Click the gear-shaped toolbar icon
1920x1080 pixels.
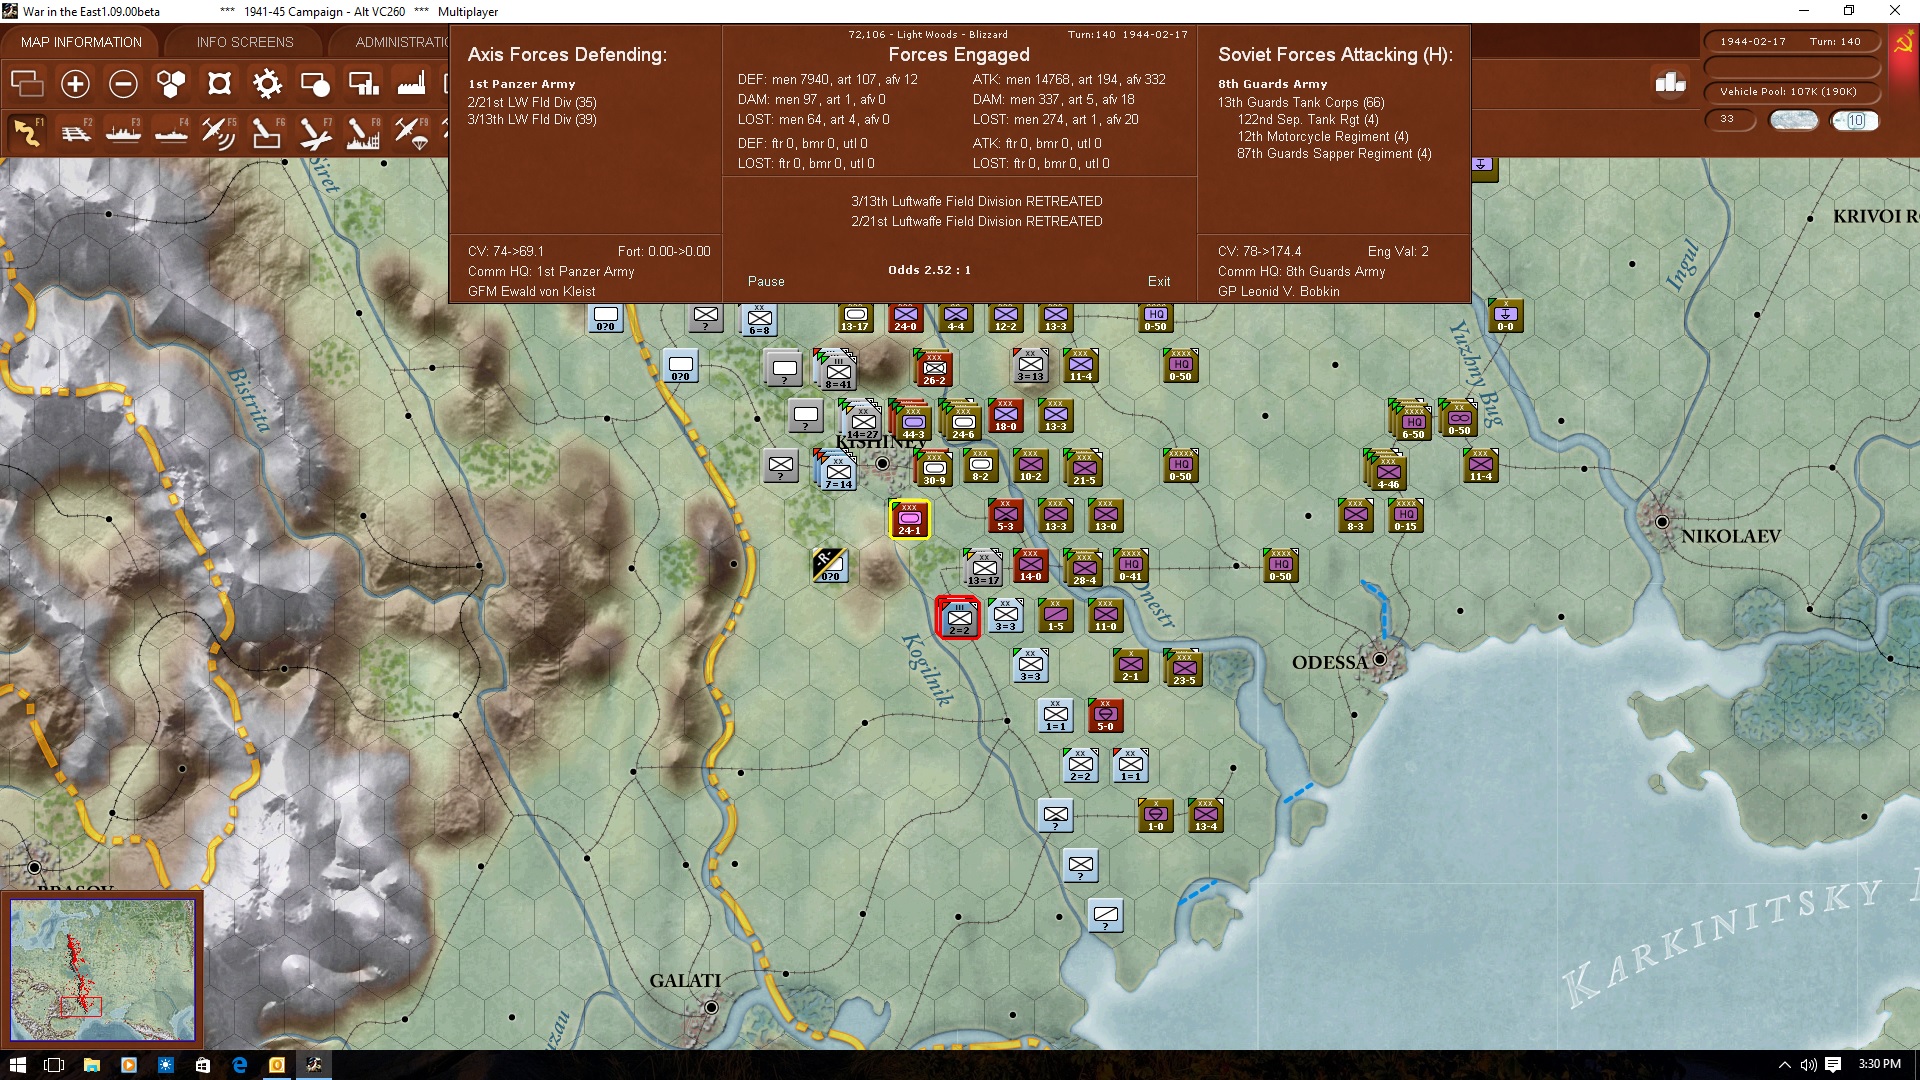267,84
